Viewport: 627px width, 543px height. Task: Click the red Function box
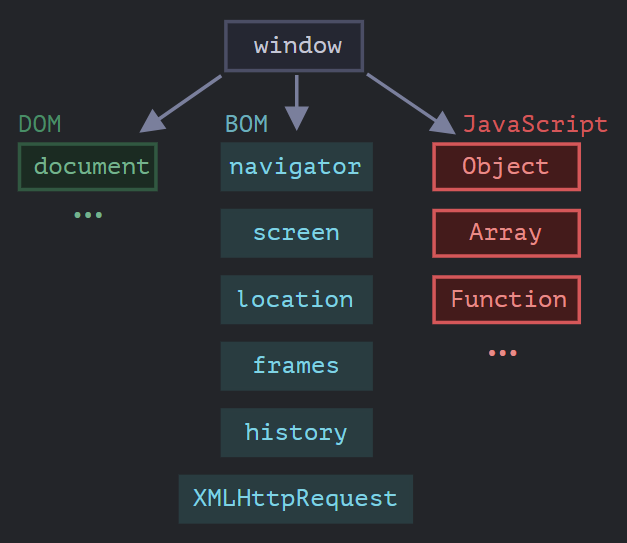pyautogui.click(x=506, y=299)
